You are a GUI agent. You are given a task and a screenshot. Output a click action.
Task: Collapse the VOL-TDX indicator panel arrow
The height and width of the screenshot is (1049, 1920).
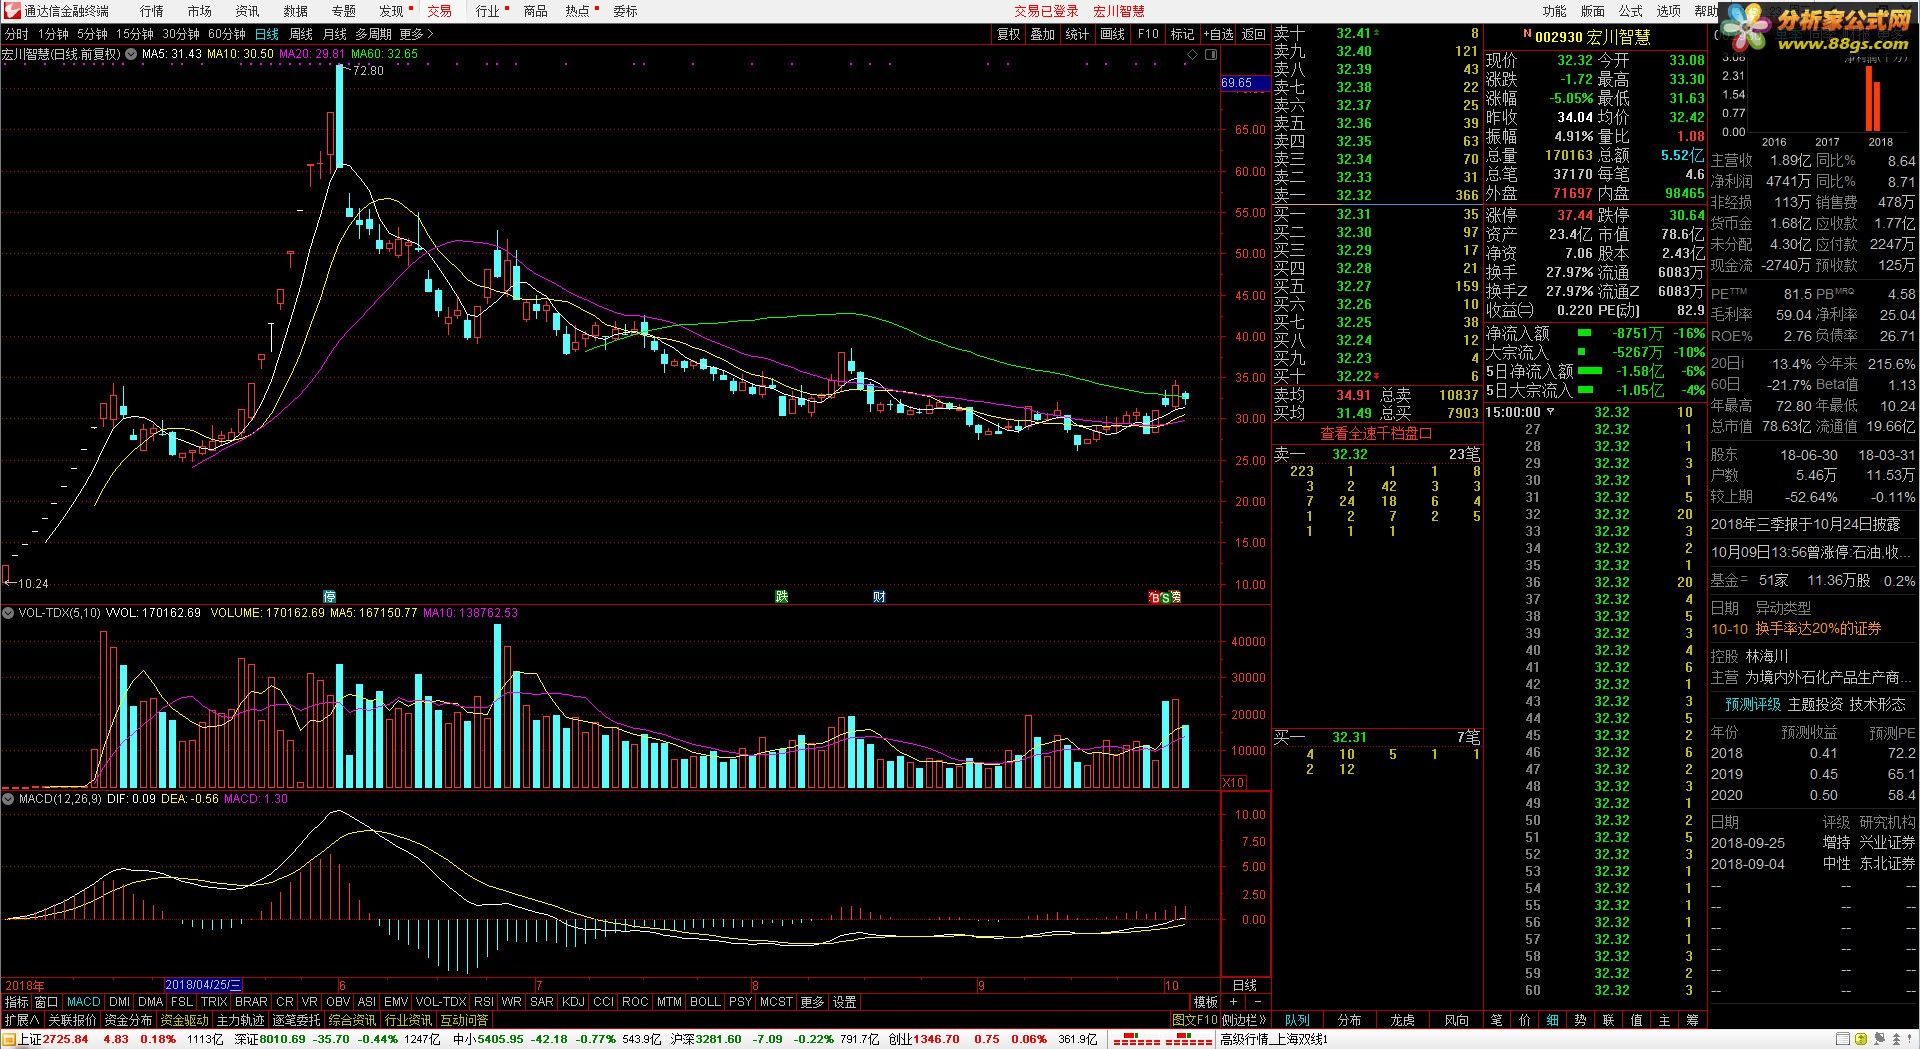coord(9,613)
